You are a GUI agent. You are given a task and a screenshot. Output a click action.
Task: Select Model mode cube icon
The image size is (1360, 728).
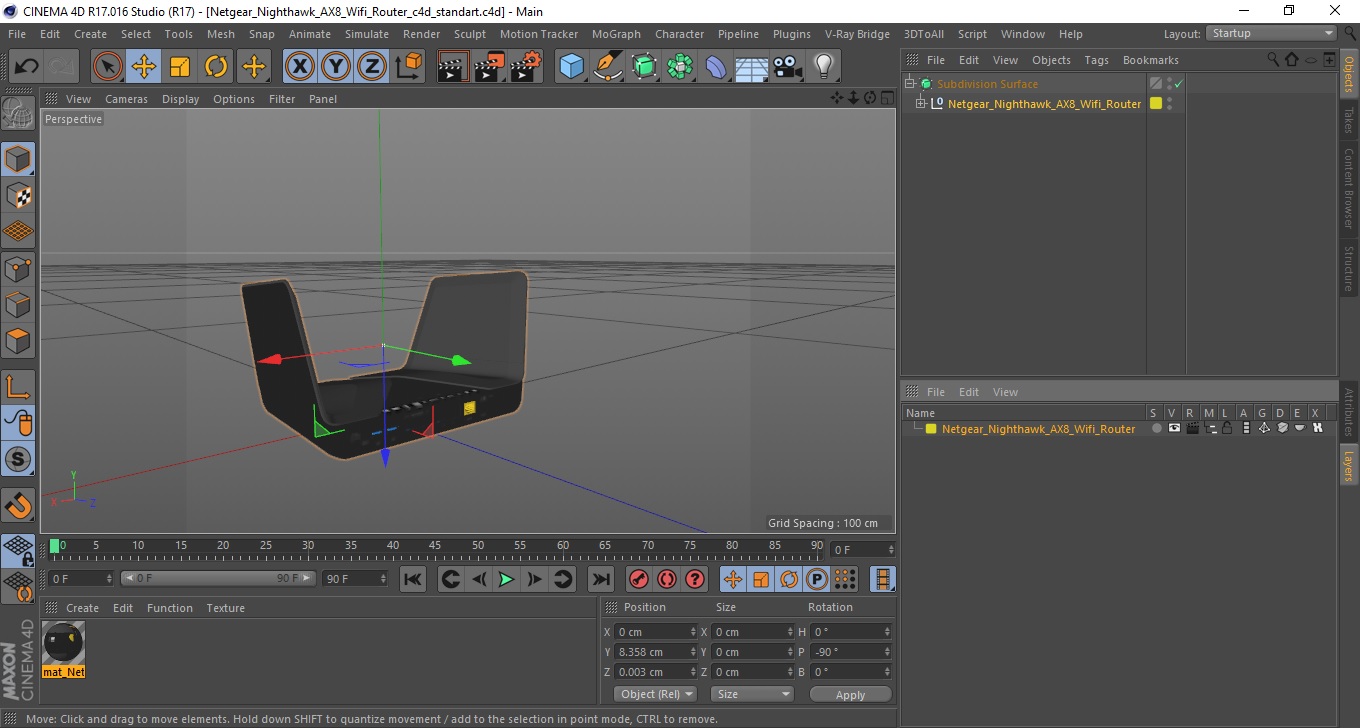point(18,159)
